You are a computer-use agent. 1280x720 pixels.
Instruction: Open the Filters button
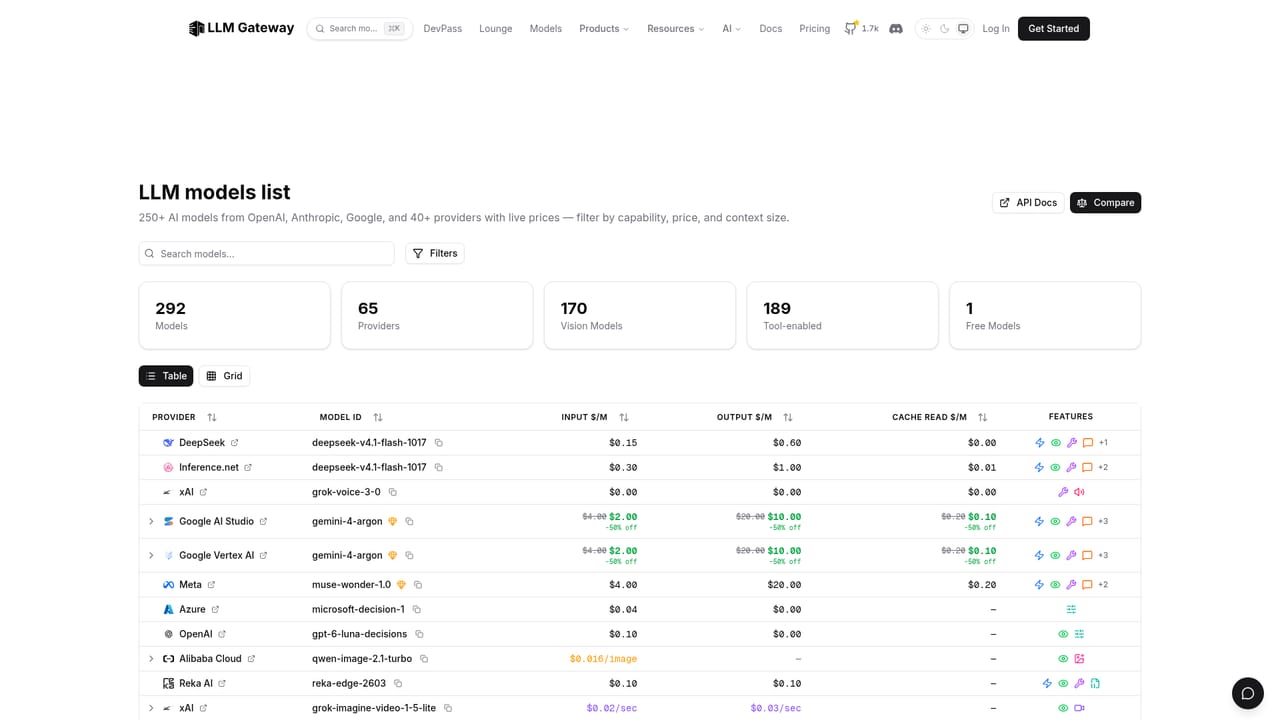point(435,254)
